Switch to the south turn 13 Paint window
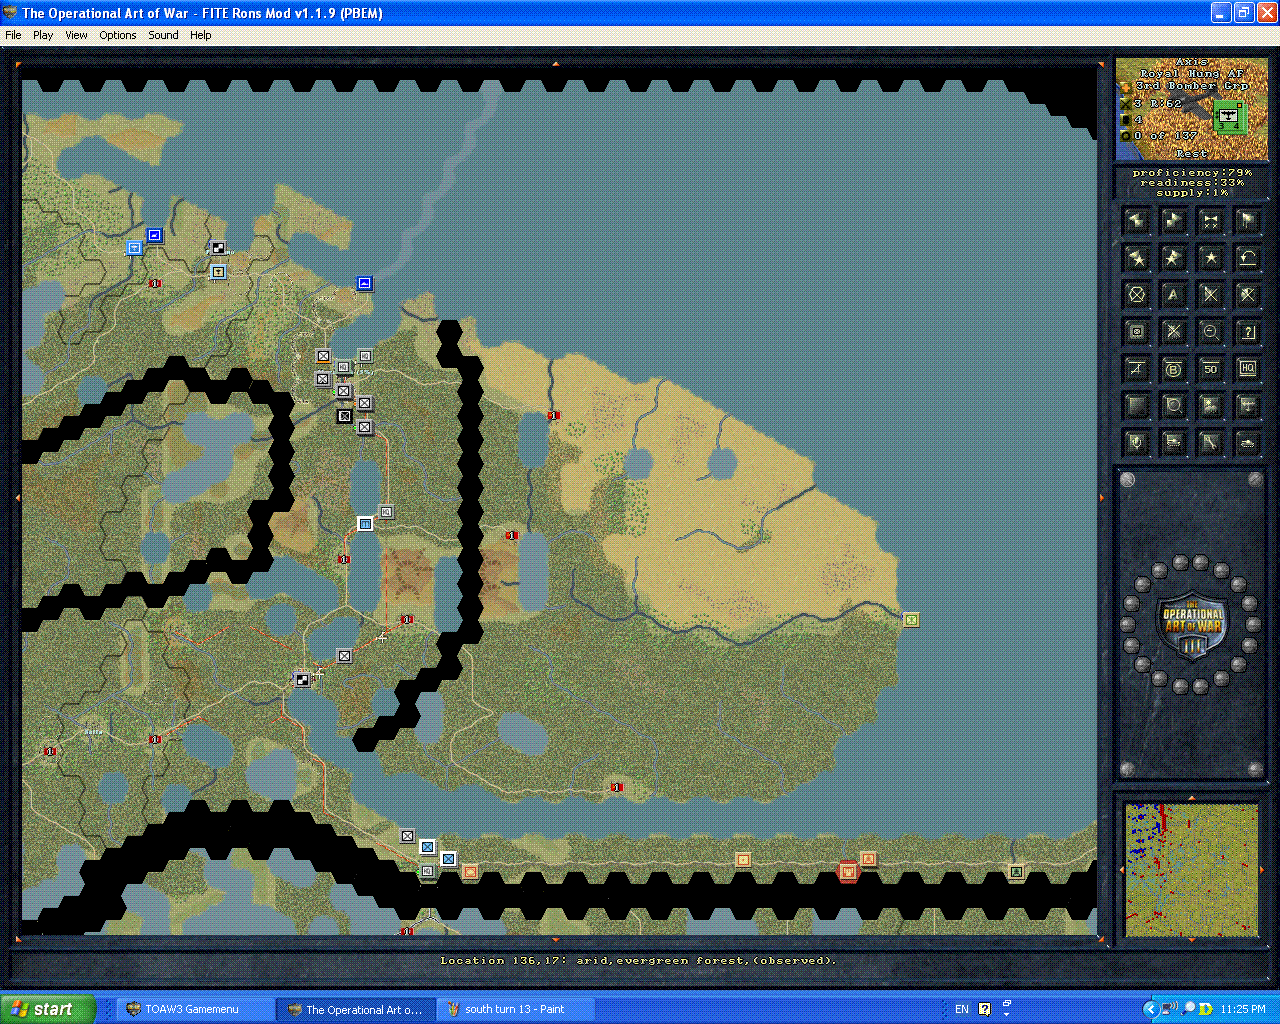 [515, 1008]
